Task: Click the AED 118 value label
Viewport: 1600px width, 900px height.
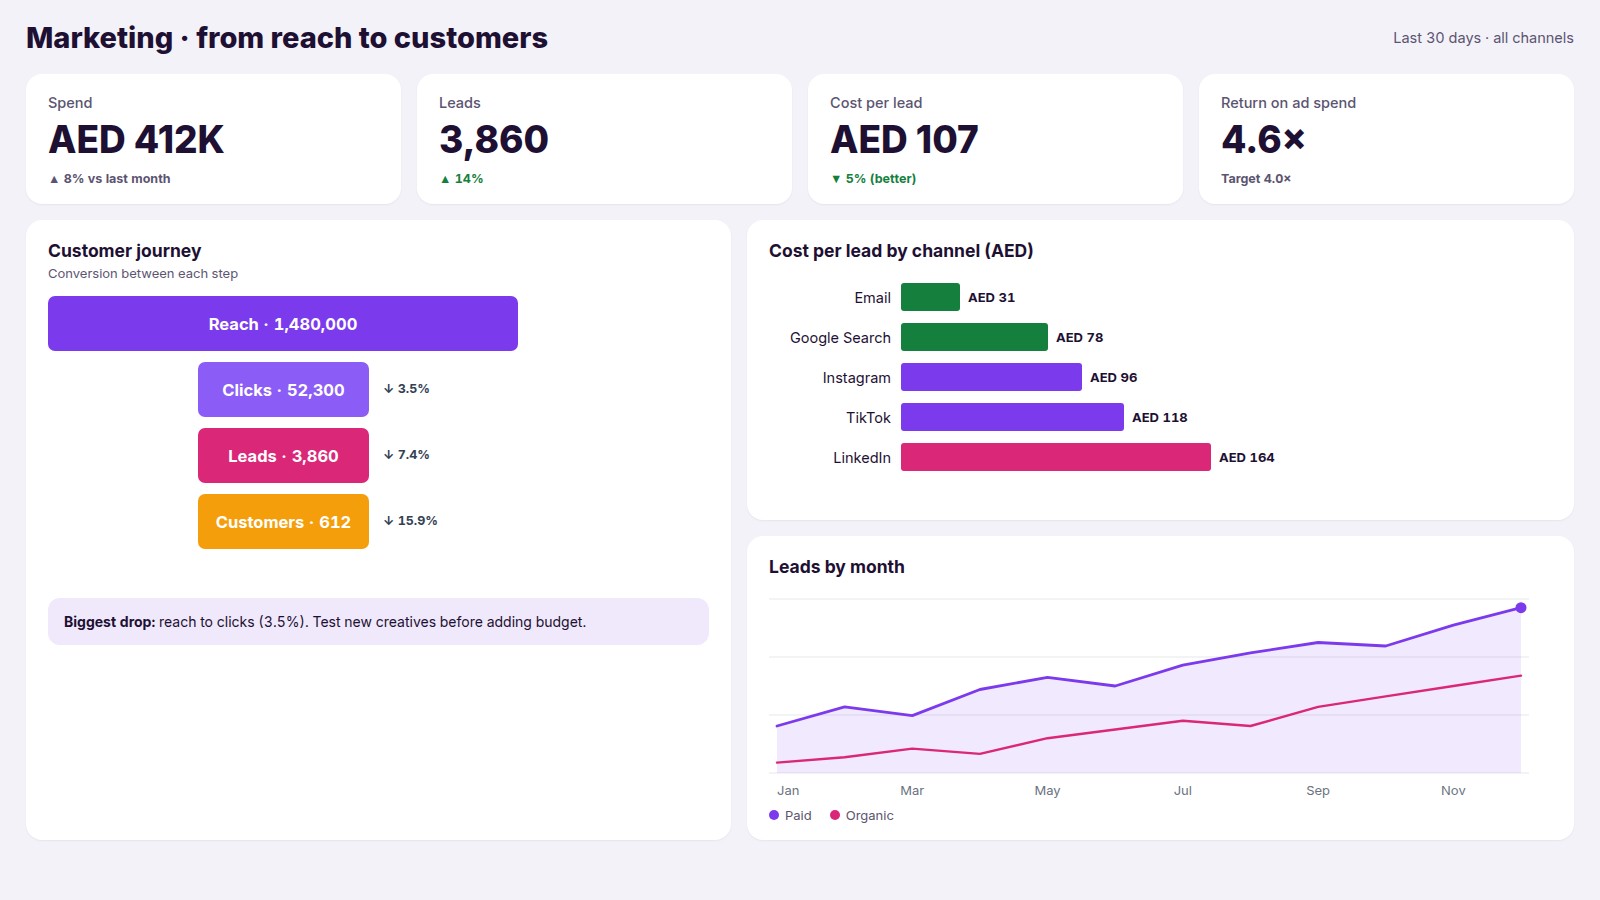Action: (1160, 417)
